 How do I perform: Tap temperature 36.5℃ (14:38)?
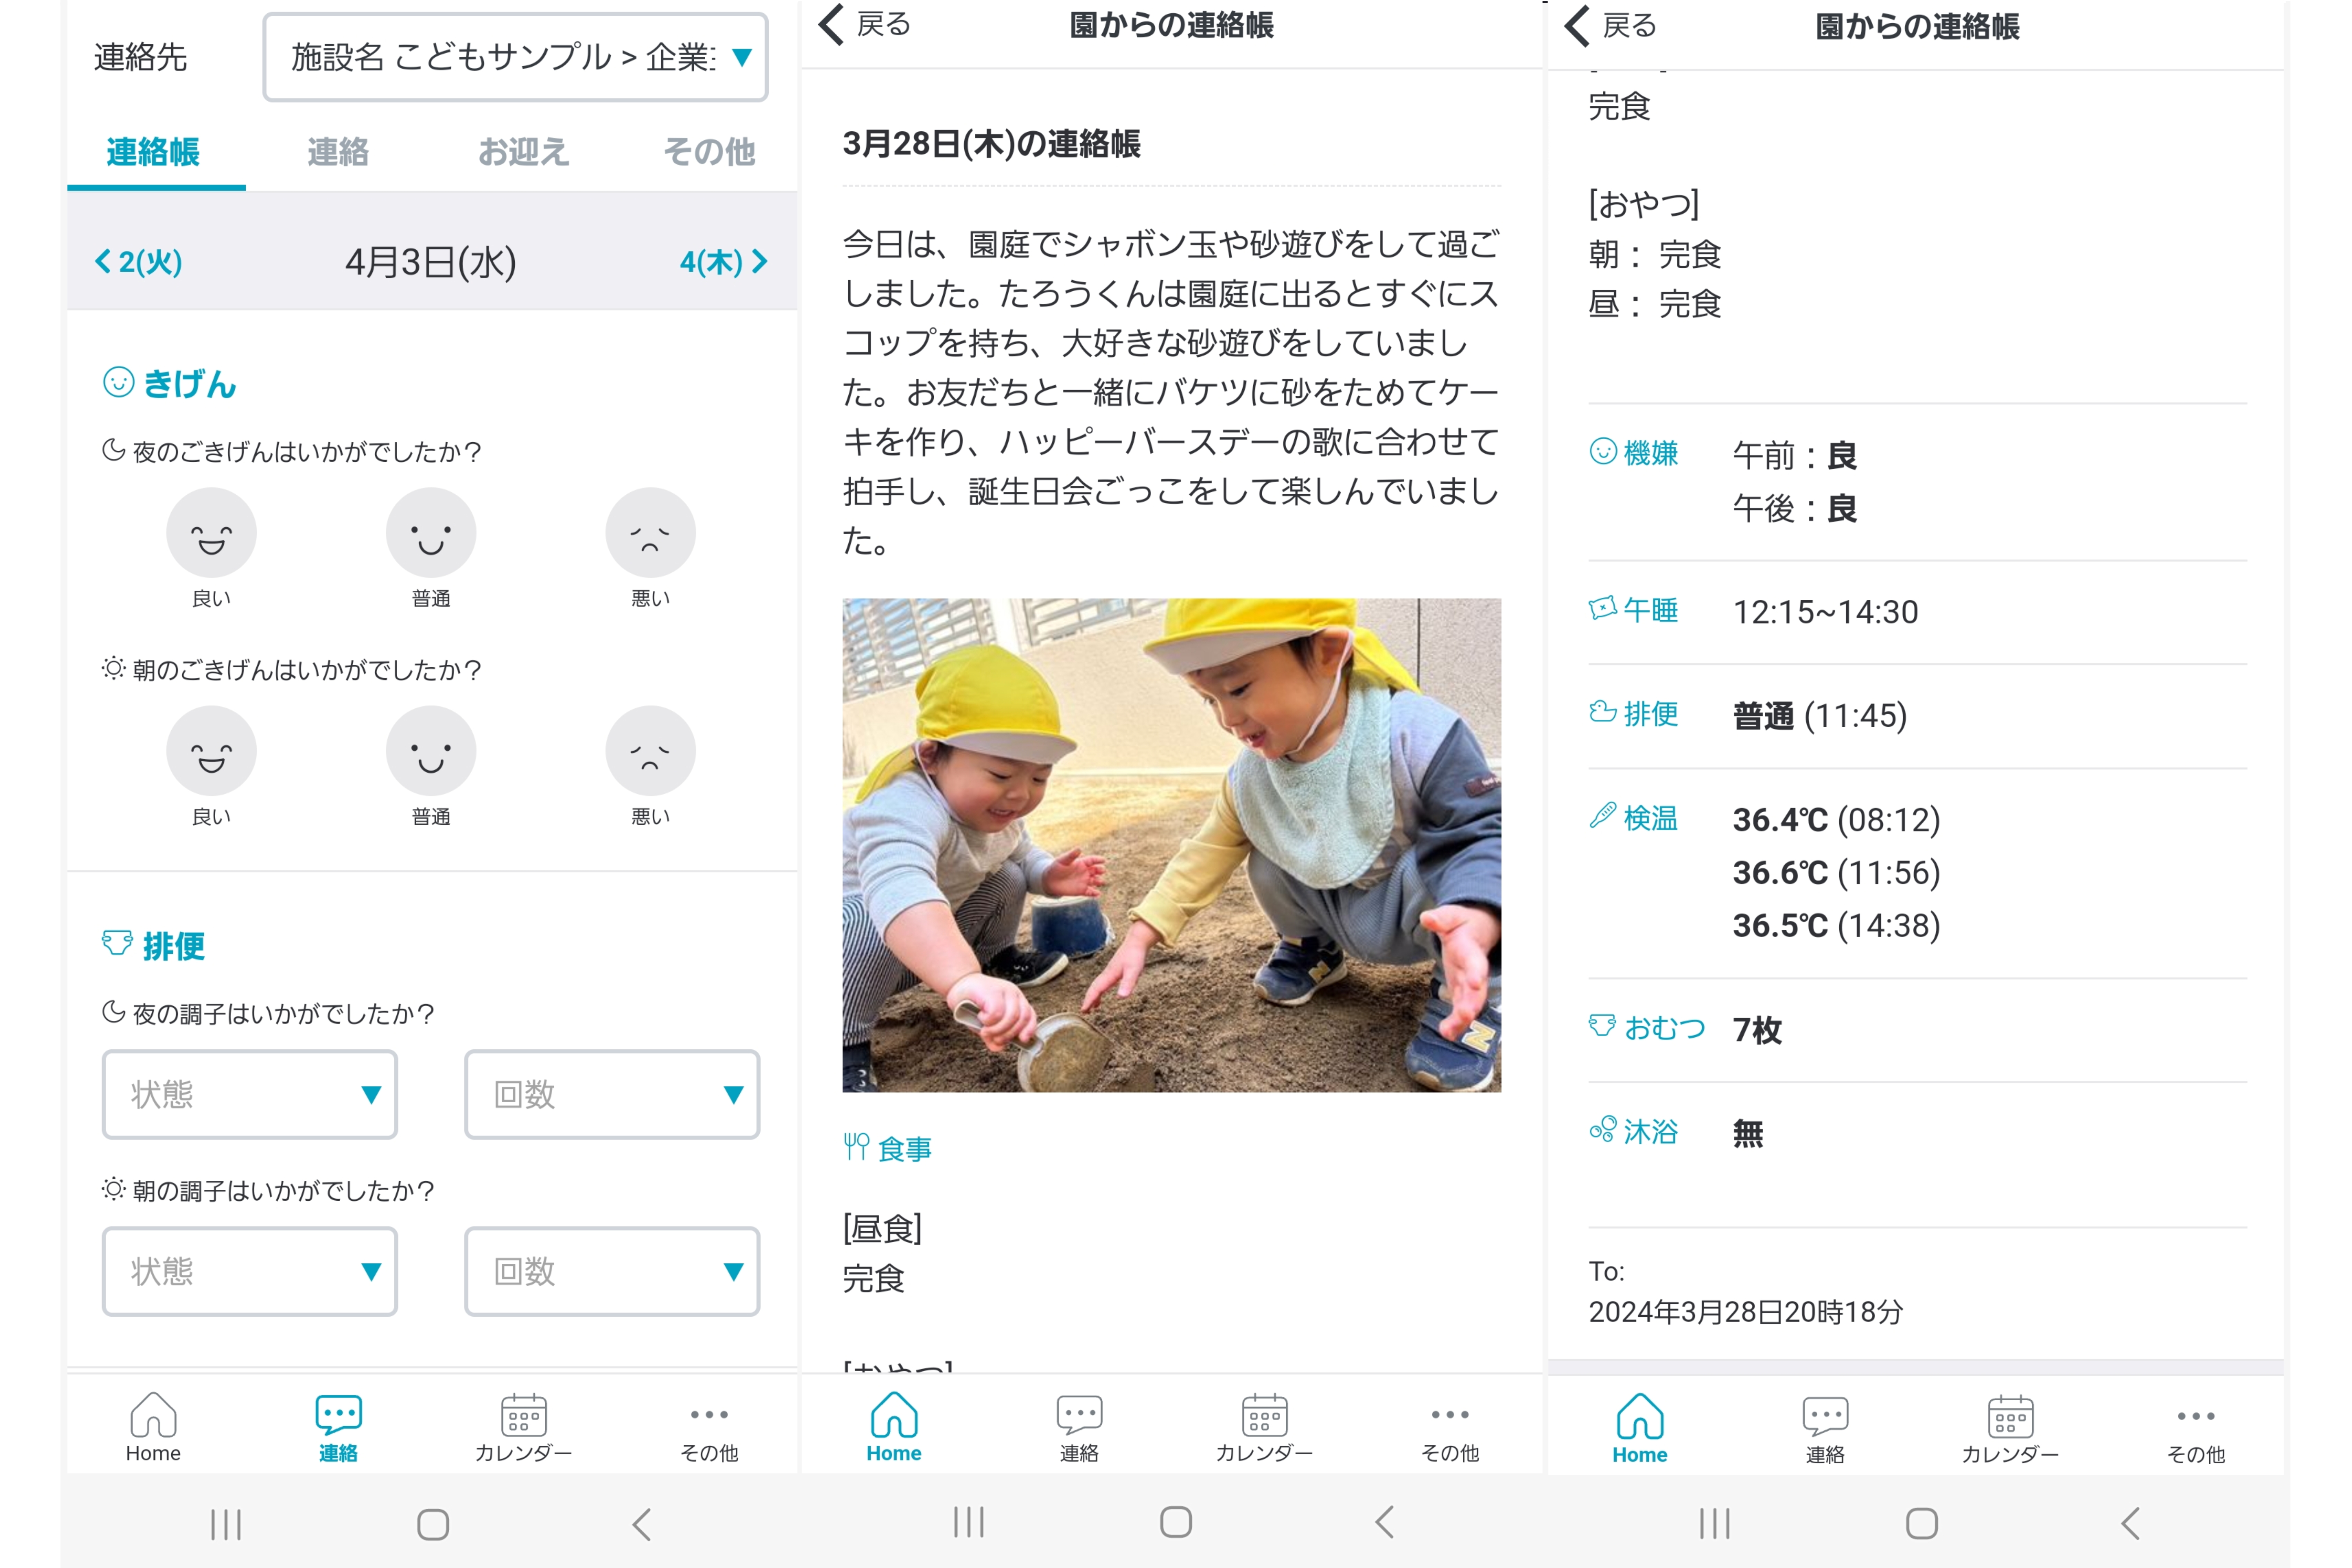click(x=1836, y=926)
